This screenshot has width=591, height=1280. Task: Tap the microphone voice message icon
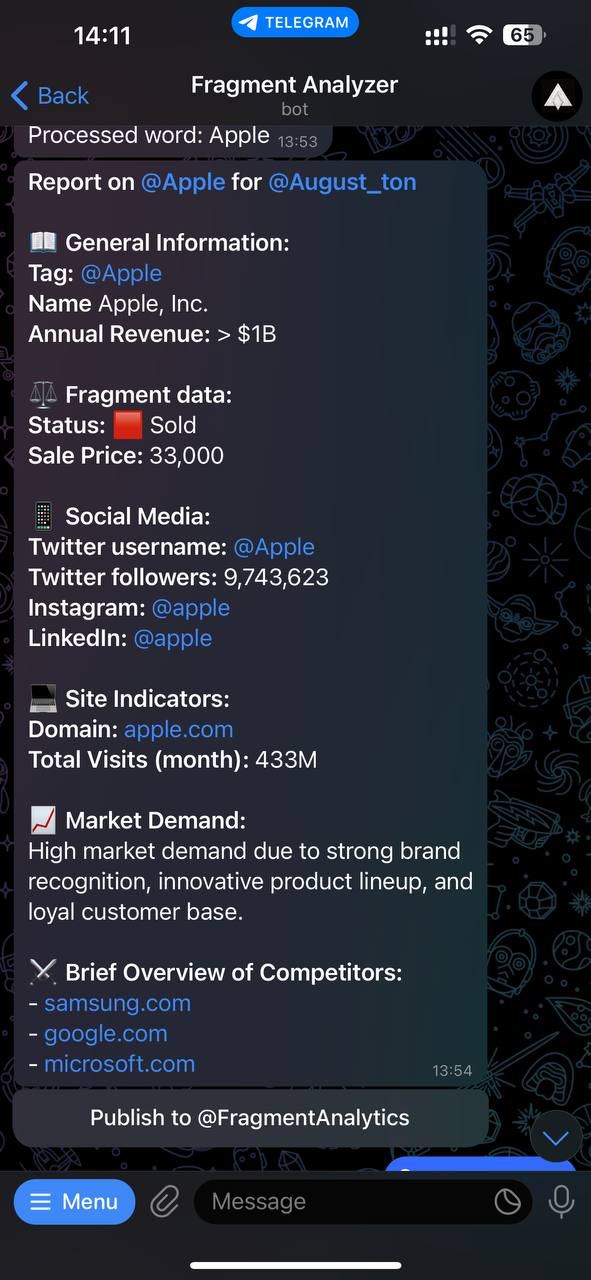coord(561,1201)
